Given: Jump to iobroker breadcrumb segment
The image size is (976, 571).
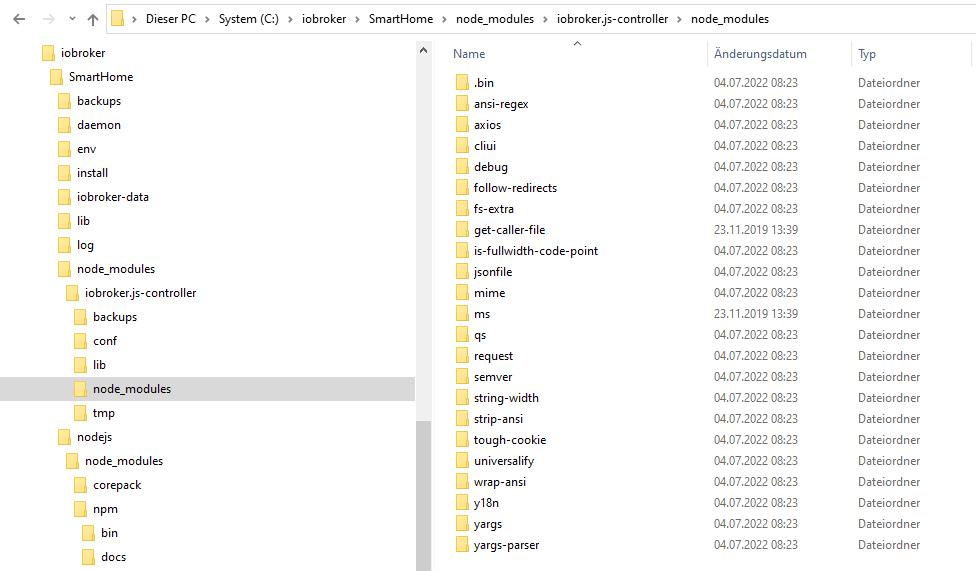Looking at the screenshot, I should pos(324,19).
